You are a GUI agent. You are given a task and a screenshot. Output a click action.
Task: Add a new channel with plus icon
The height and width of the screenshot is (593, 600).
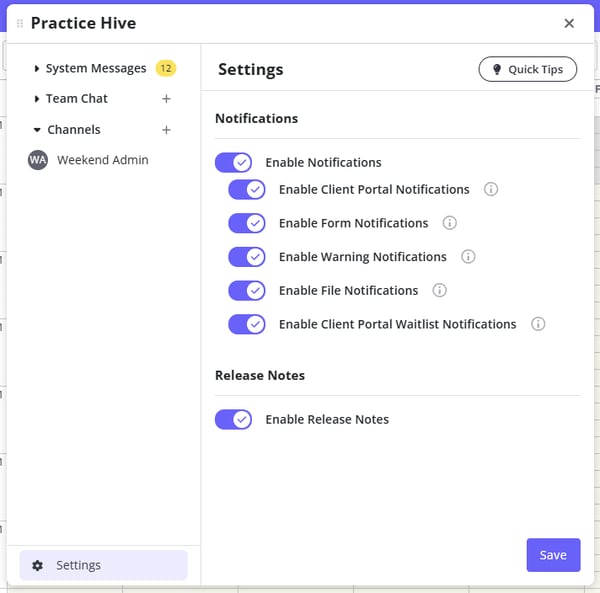166,130
